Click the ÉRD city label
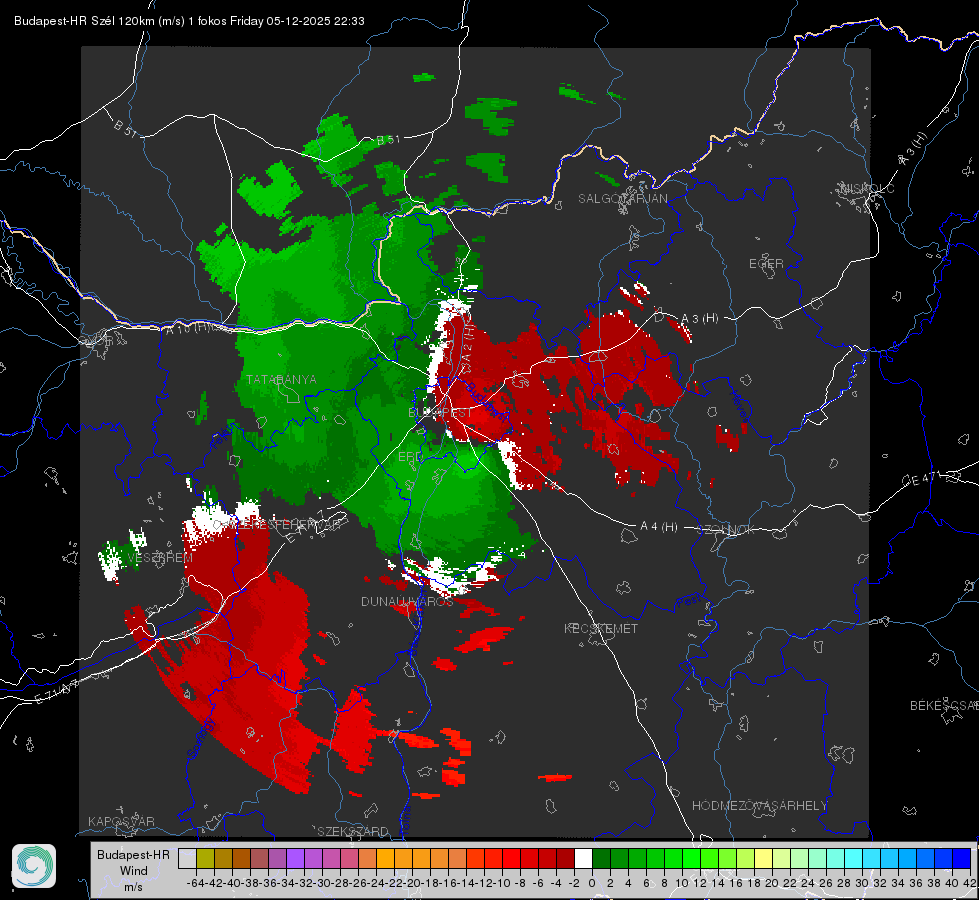 click(x=410, y=457)
